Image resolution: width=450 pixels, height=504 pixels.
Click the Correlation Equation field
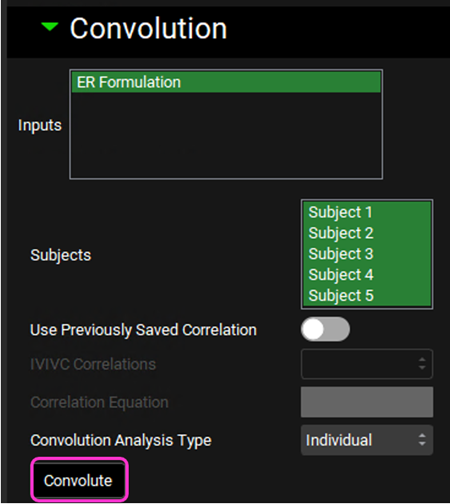367,402
